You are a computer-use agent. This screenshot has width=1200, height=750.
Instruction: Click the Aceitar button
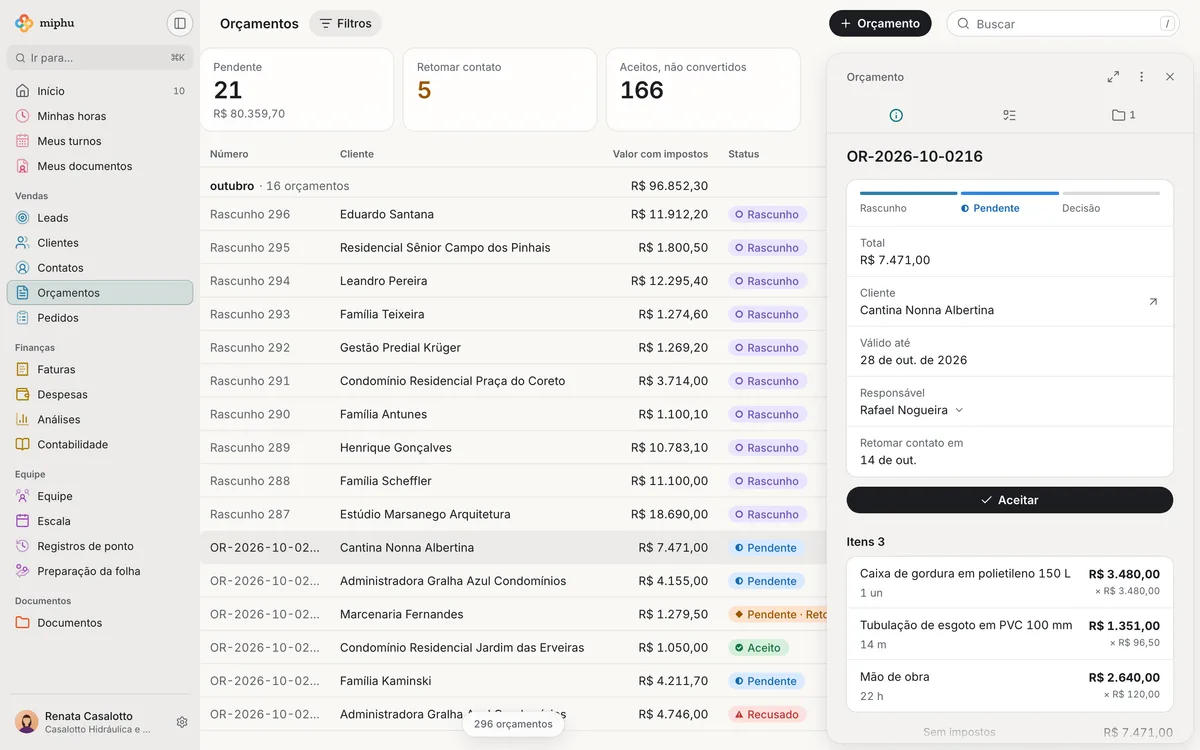(x=1010, y=500)
